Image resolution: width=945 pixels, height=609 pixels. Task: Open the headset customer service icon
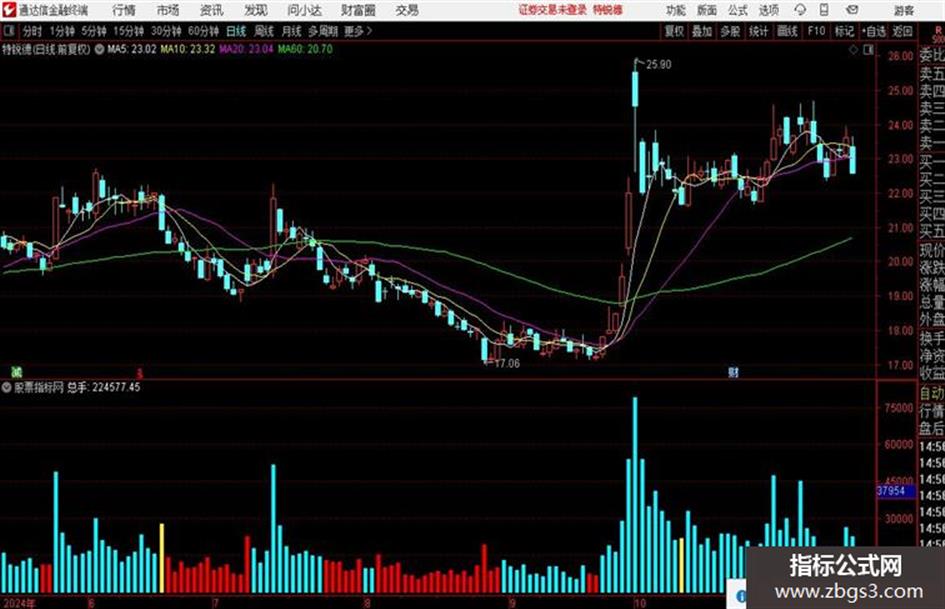(800, 10)
